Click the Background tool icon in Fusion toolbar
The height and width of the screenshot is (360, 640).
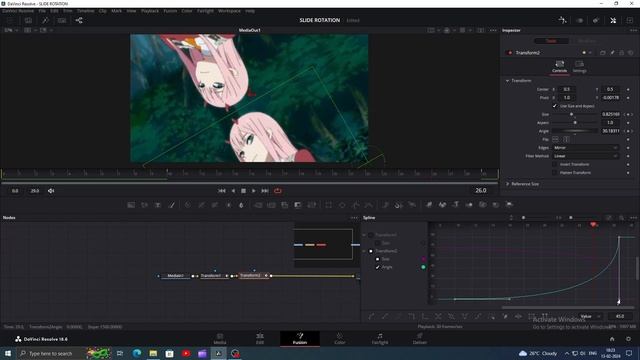coord(131,205)
